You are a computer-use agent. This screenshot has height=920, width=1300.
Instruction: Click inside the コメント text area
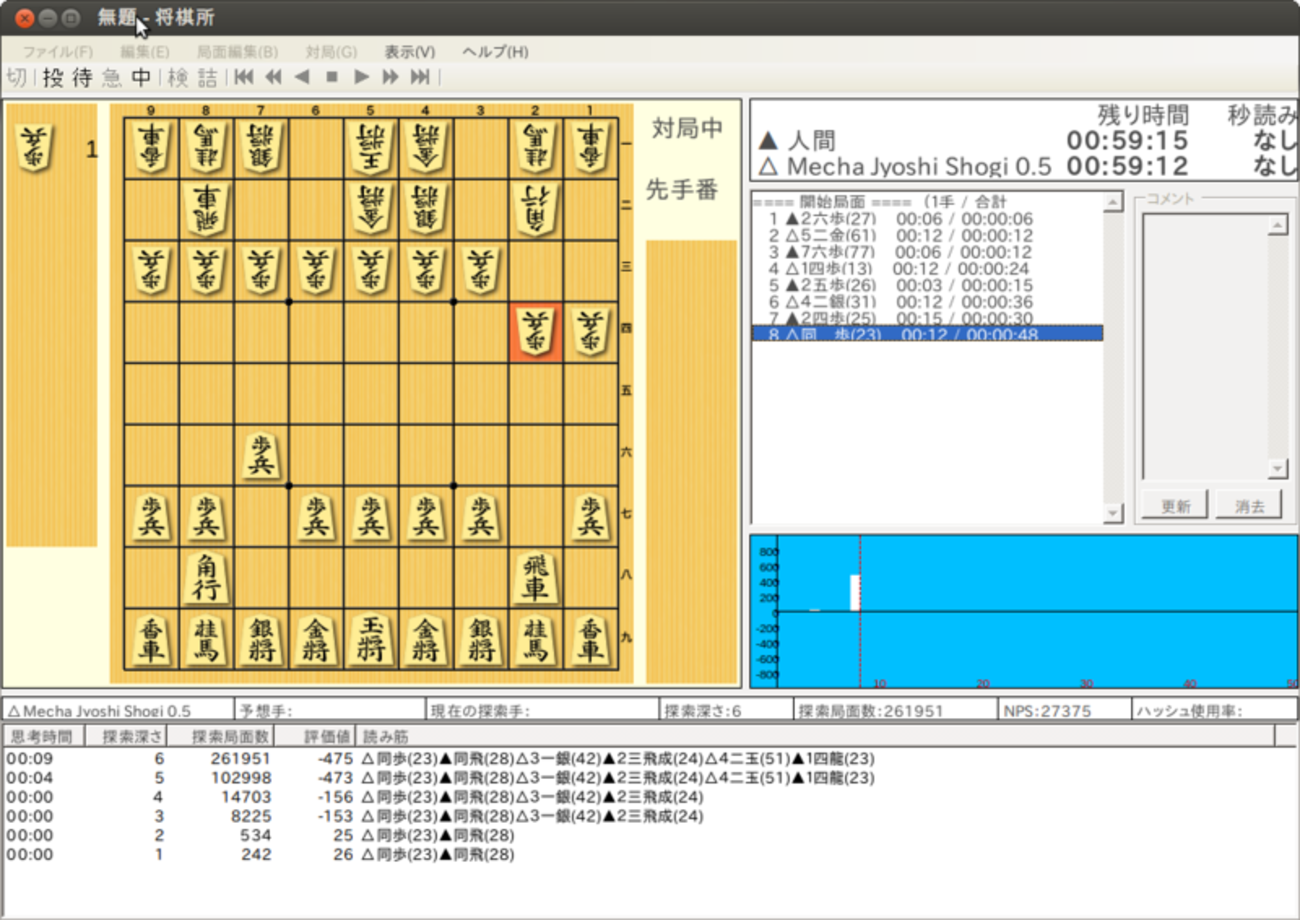[x=1205, y=347]
